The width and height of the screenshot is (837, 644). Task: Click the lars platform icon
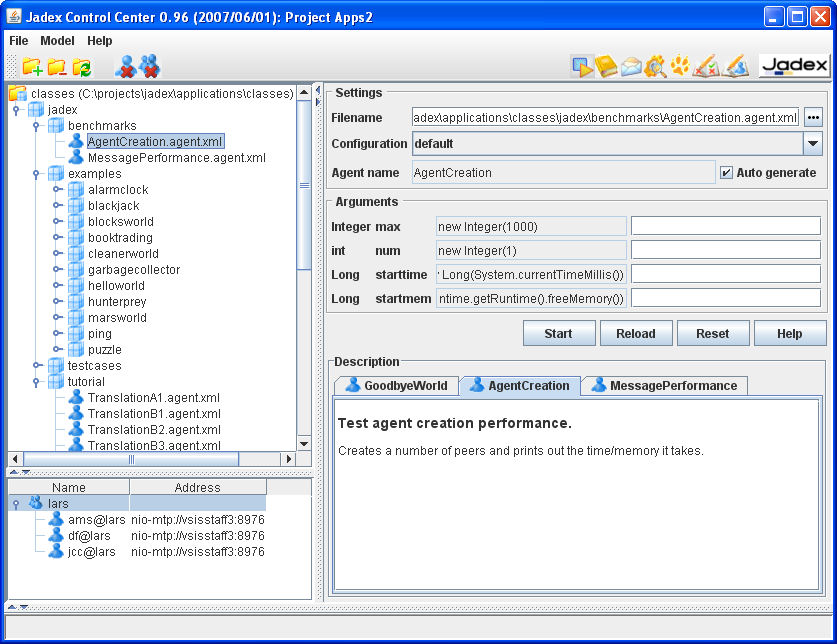coord(36,502)
